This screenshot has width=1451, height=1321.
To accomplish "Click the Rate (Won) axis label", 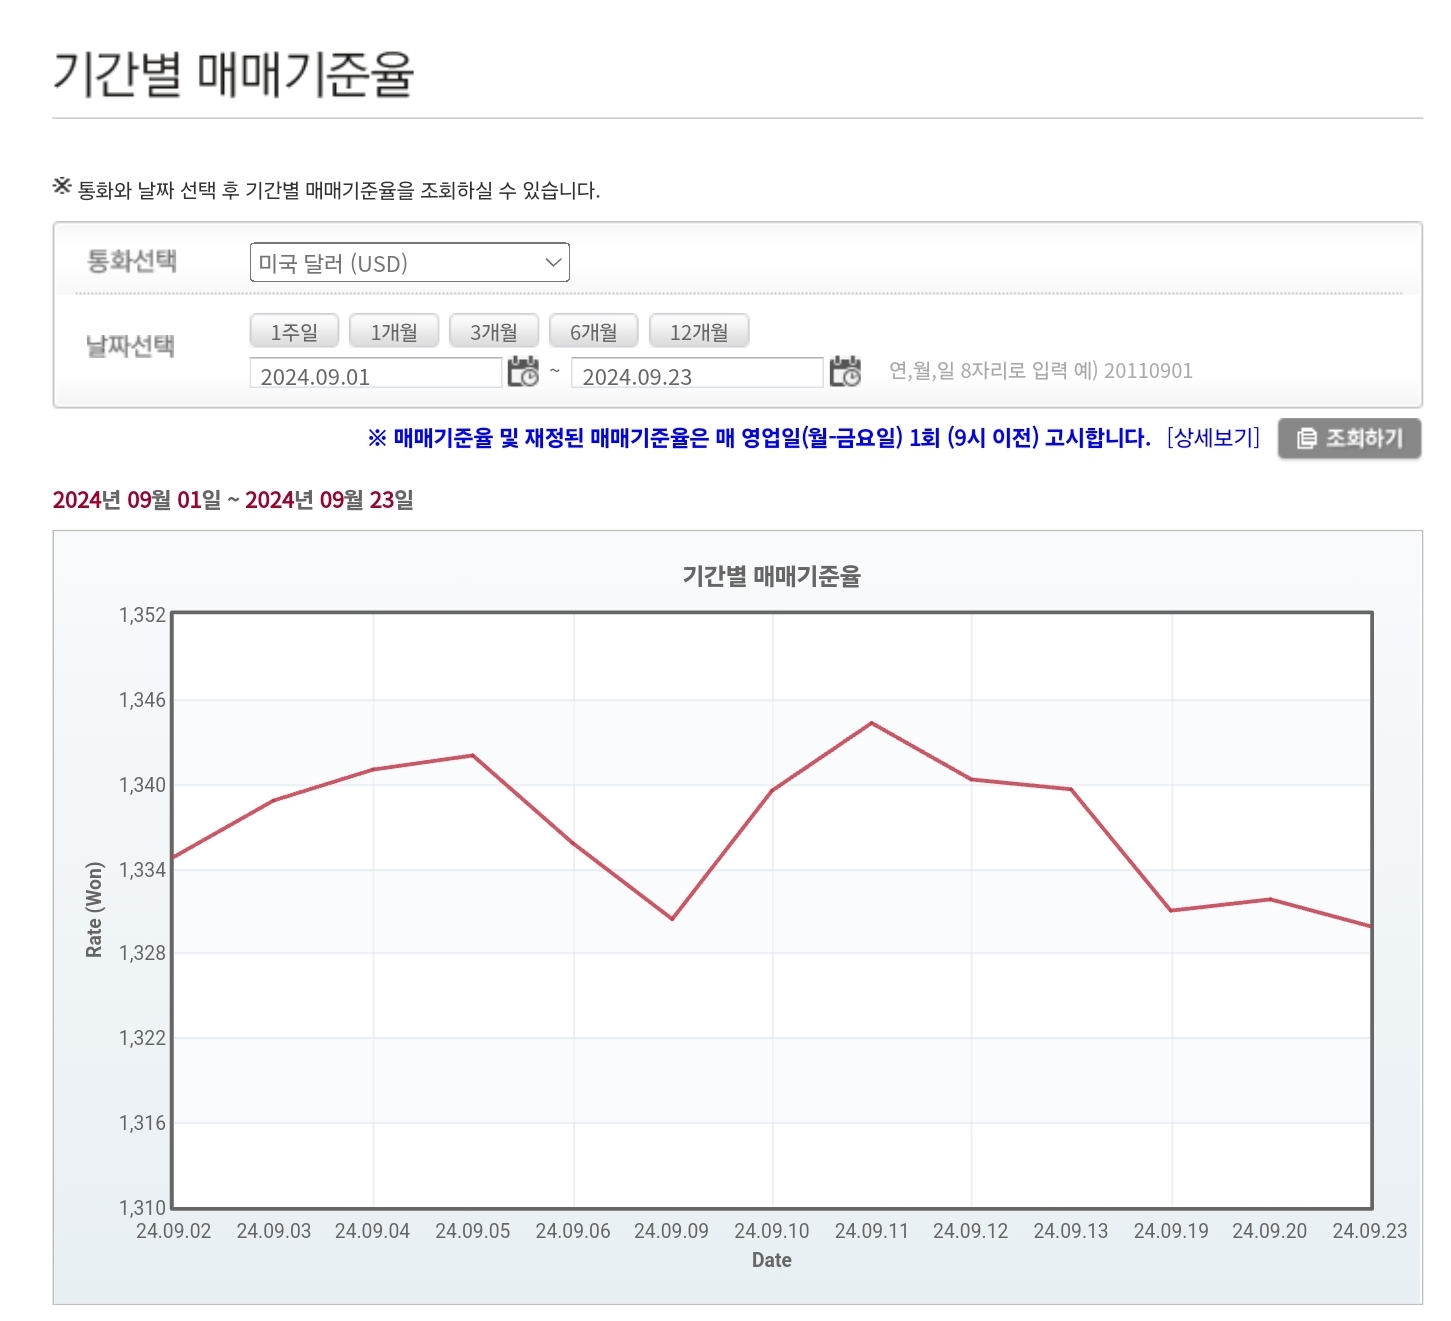I will tap(94, 910).
